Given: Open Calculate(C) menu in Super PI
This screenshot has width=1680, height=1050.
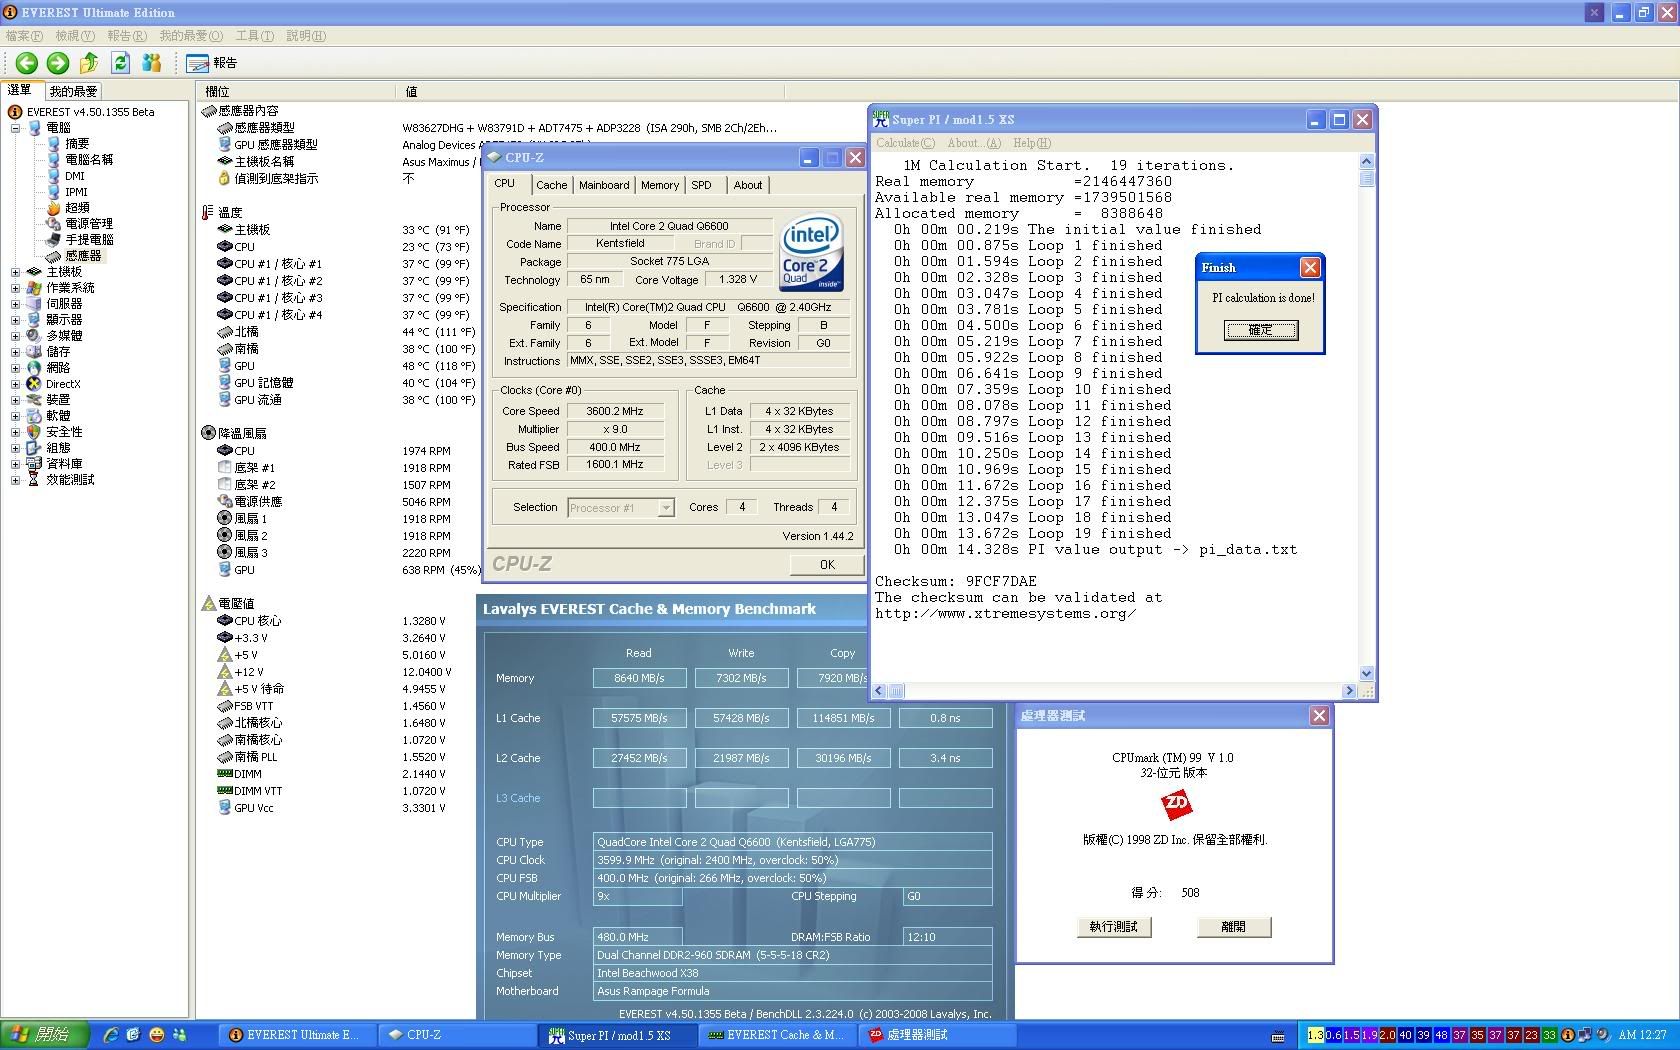Looking at the screenshot, I should (x=905, y=143).
